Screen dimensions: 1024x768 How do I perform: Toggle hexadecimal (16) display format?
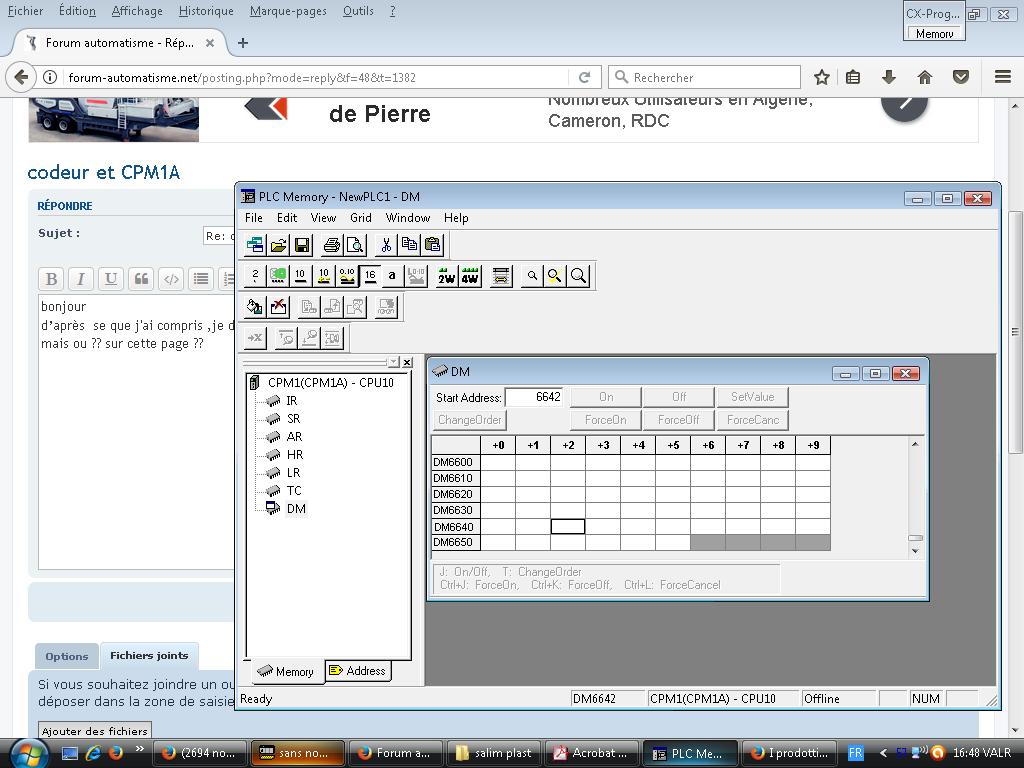[370, 276]
